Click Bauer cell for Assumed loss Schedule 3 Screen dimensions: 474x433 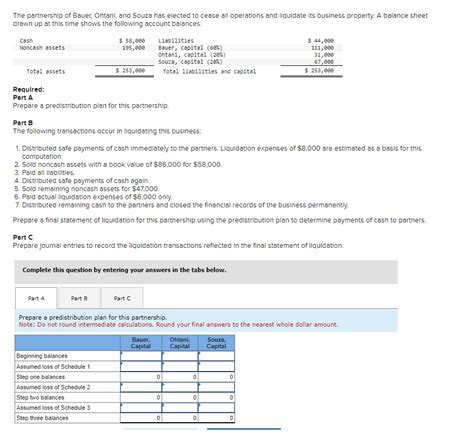coord(141,408)
